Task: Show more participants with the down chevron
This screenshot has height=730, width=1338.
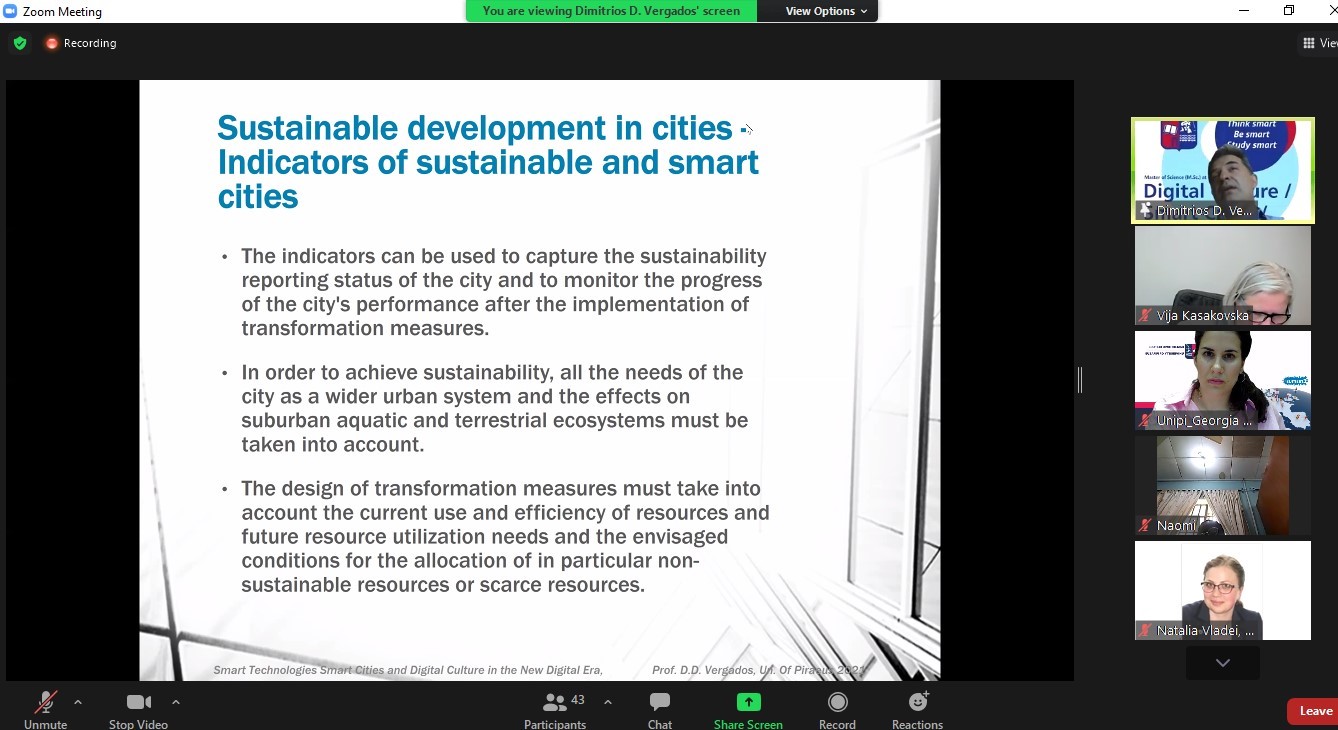Action: [1222, 663]
